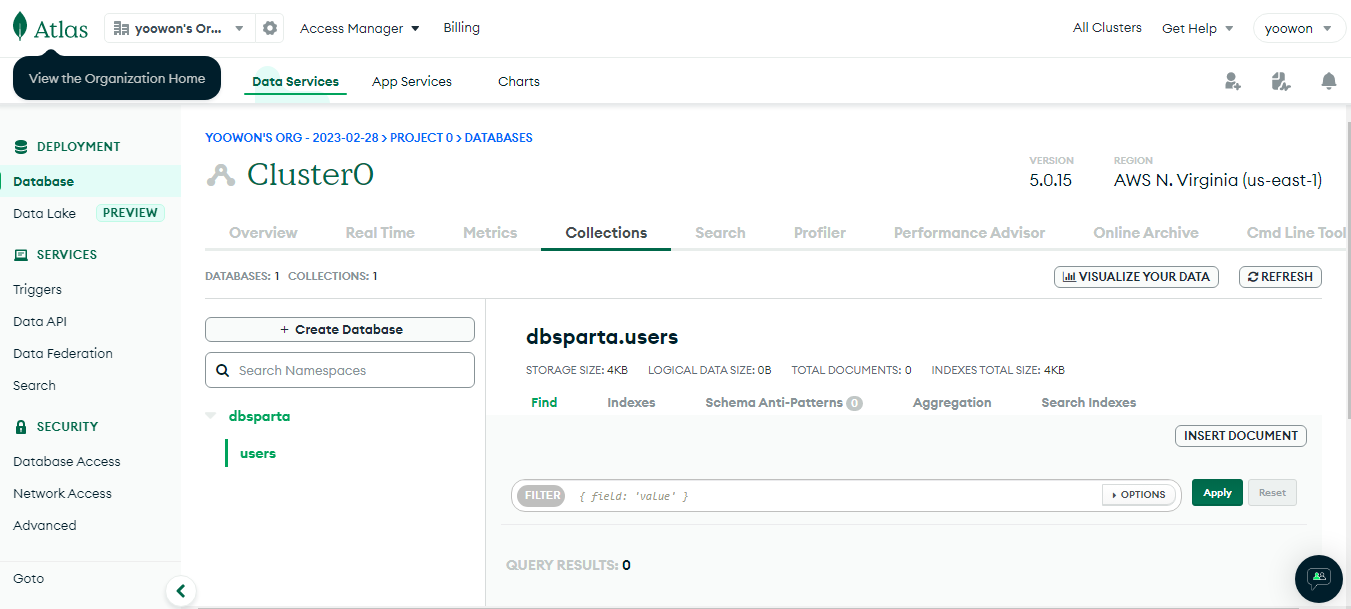The width and height of the screenshot is (1351, 609).
Task: Click the Atlas leaf logo
Action: pyautogui.click(x=20, y=27)
